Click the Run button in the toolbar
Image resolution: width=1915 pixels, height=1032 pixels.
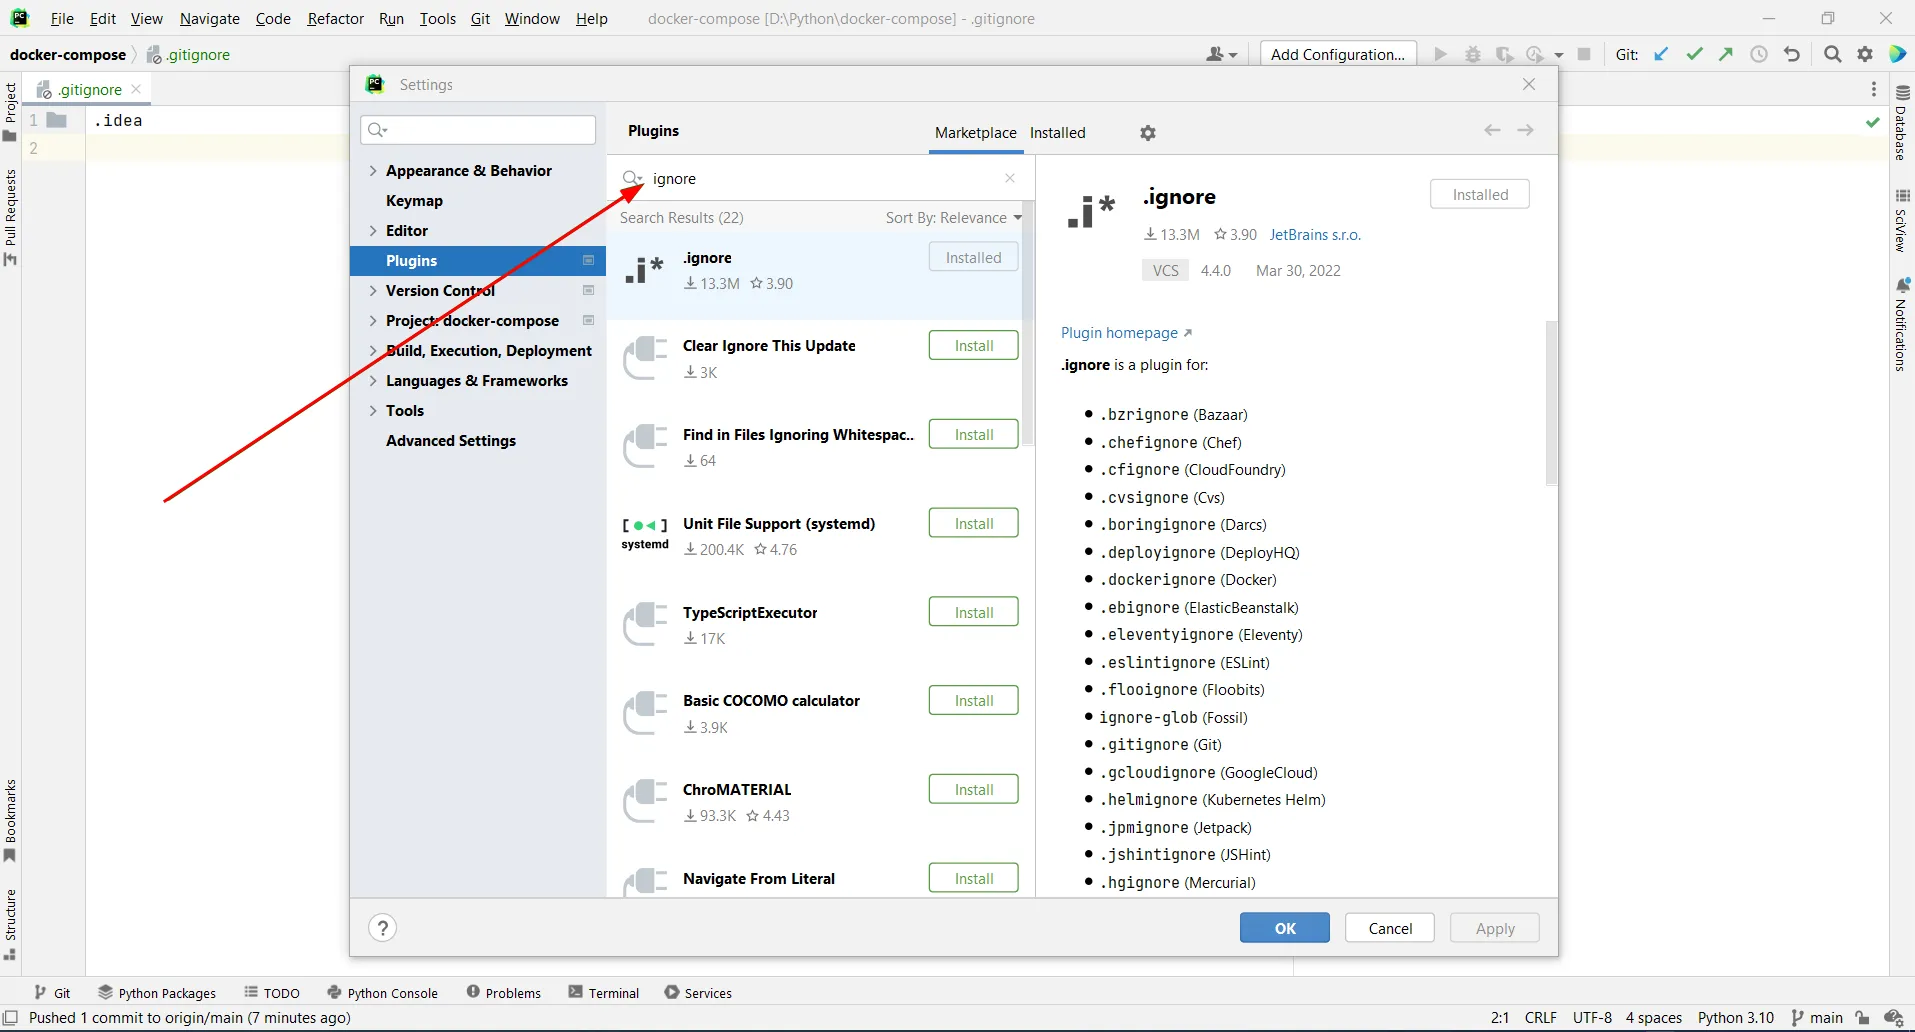point(1440,54)
